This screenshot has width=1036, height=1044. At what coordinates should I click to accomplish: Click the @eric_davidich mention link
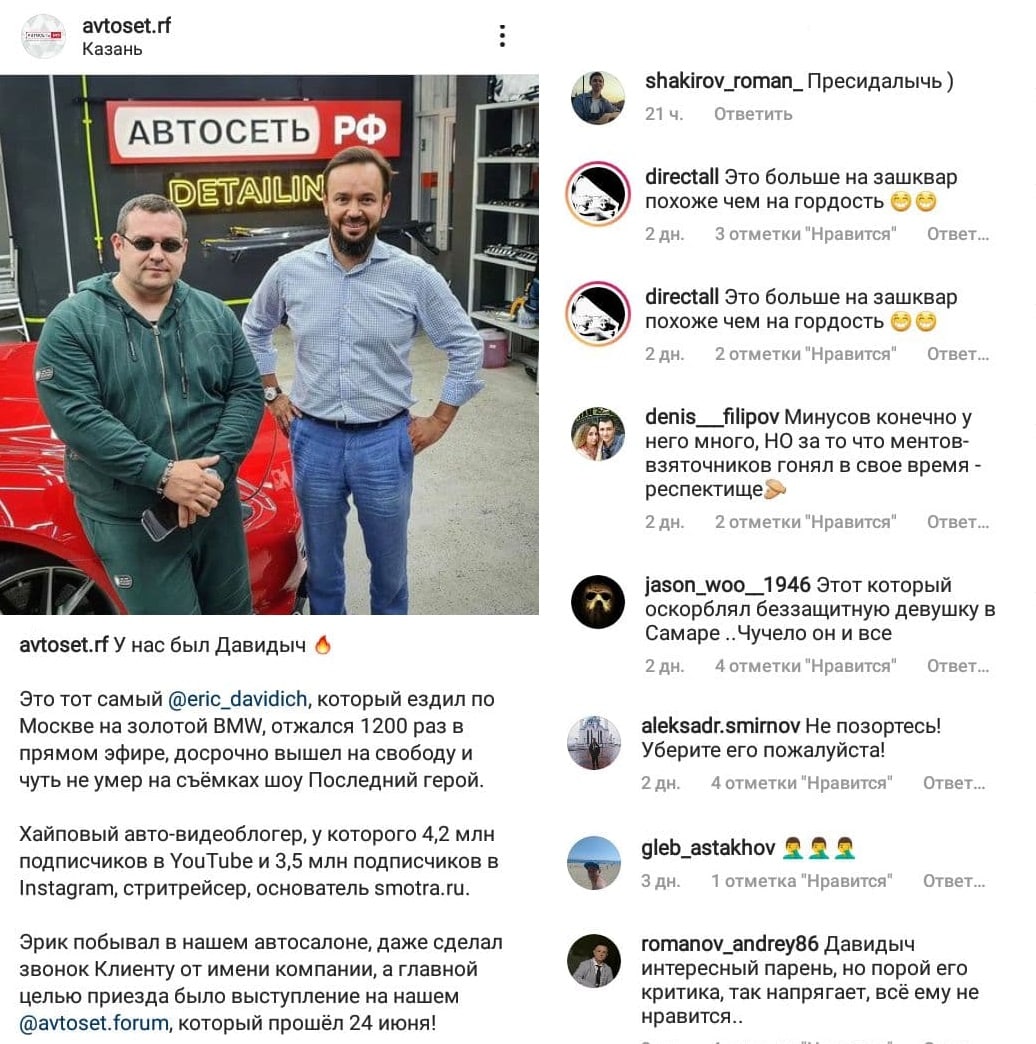pyautogui.click(x=238, y=699)
